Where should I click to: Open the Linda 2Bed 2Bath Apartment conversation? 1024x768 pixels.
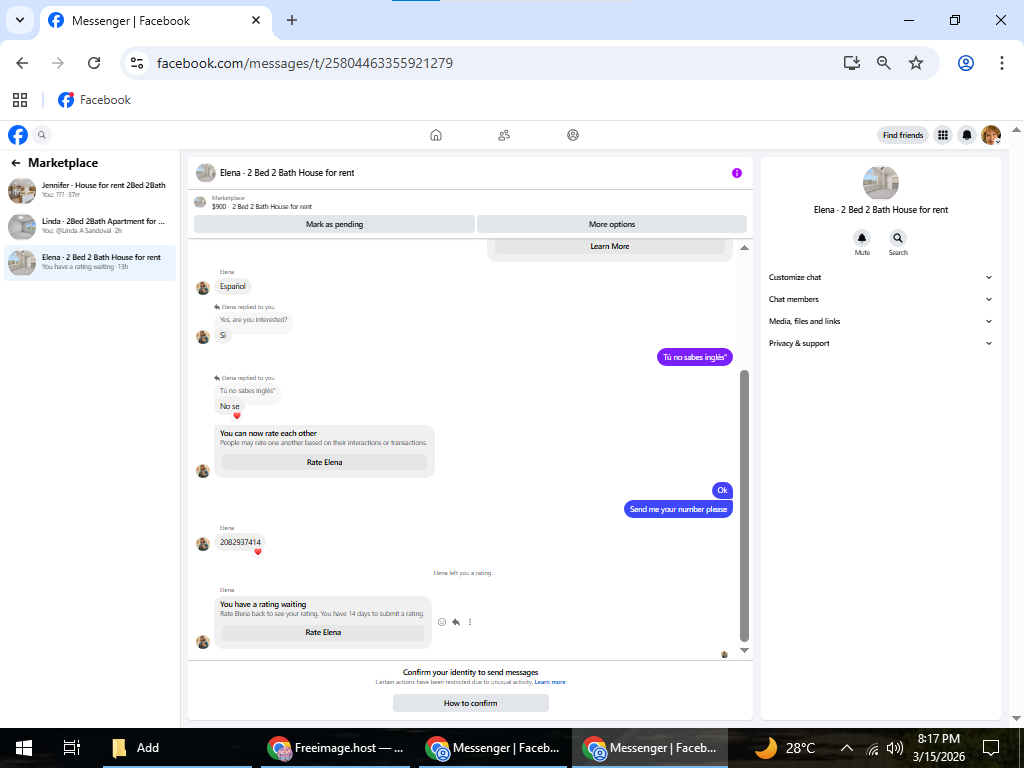point(90,226)
